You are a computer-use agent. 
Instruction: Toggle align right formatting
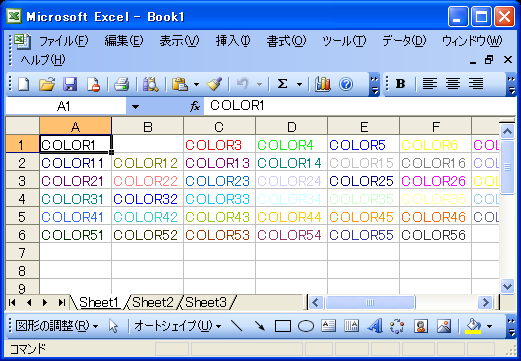click(x=476, y=84)
